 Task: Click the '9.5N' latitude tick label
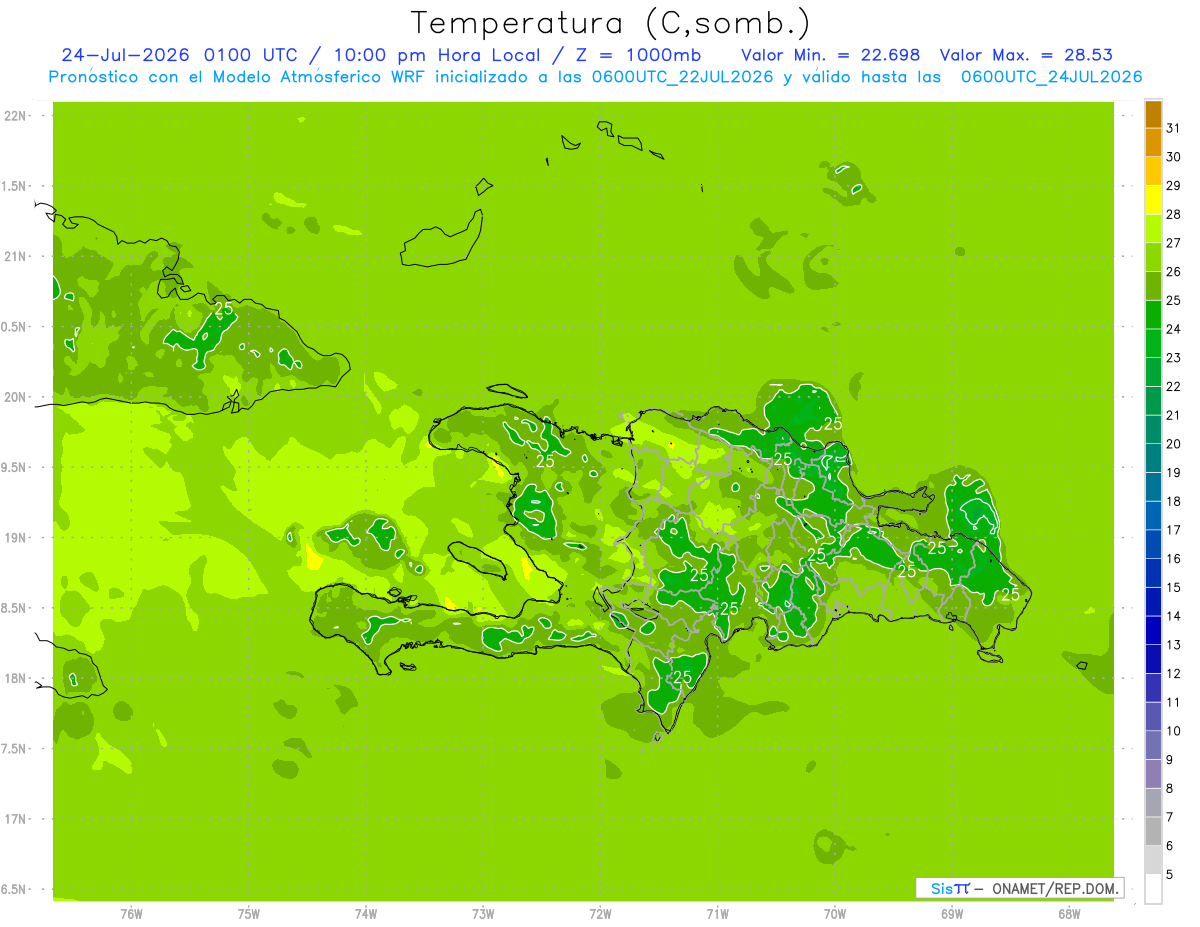coord(14,468)
